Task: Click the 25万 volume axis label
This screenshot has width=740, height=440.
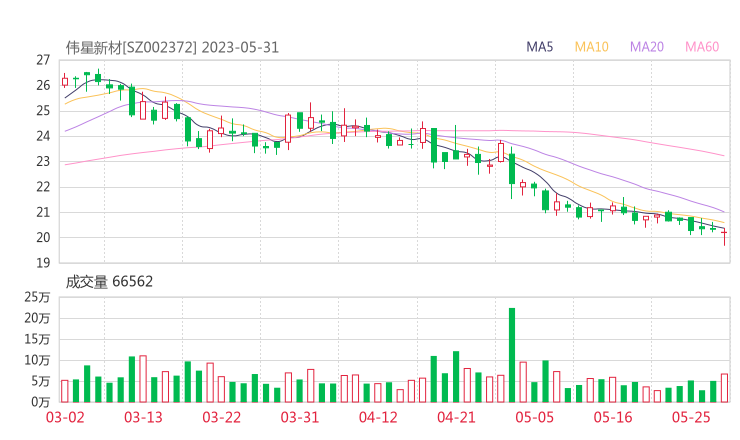Action: click(37, 297)
